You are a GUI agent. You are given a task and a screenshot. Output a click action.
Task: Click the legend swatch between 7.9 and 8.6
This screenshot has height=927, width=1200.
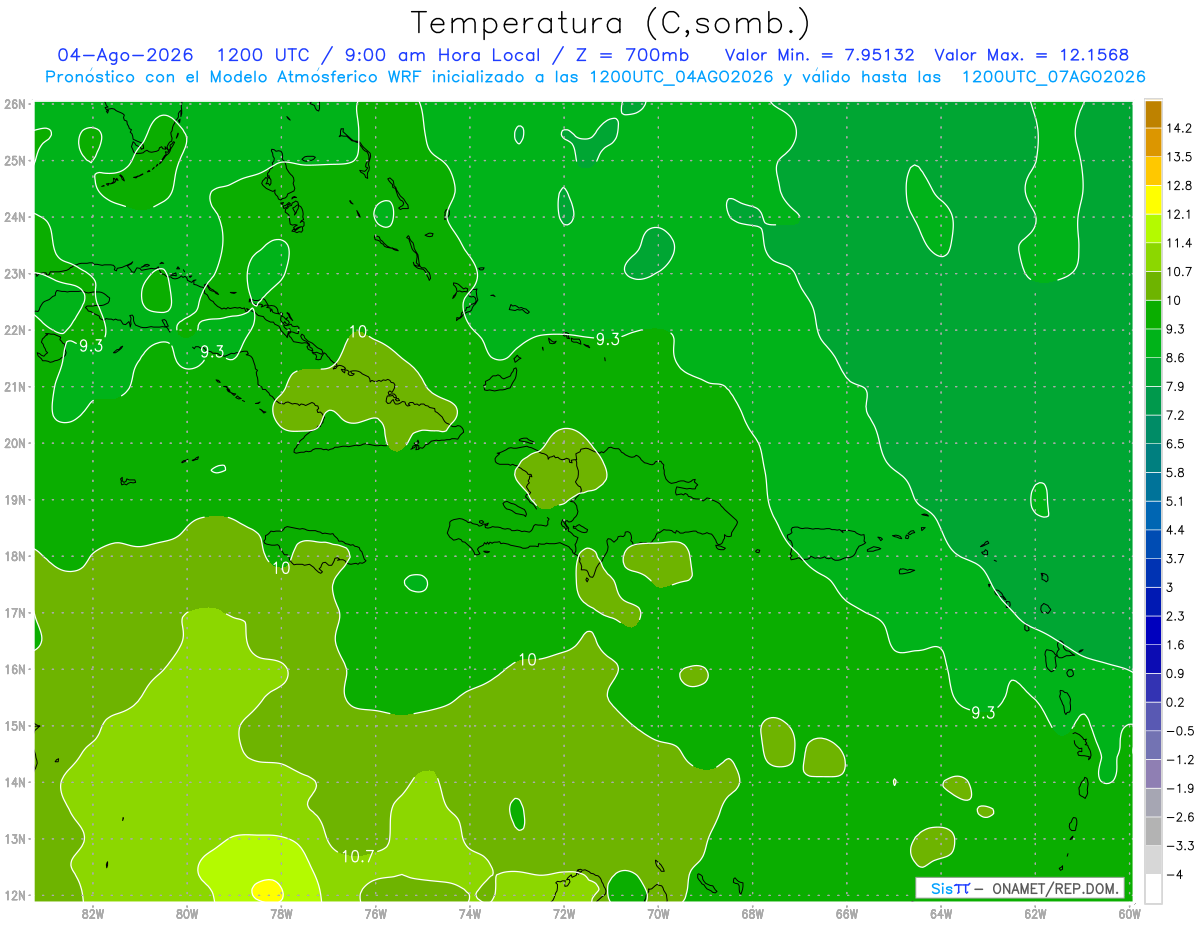coord(1153,372)
